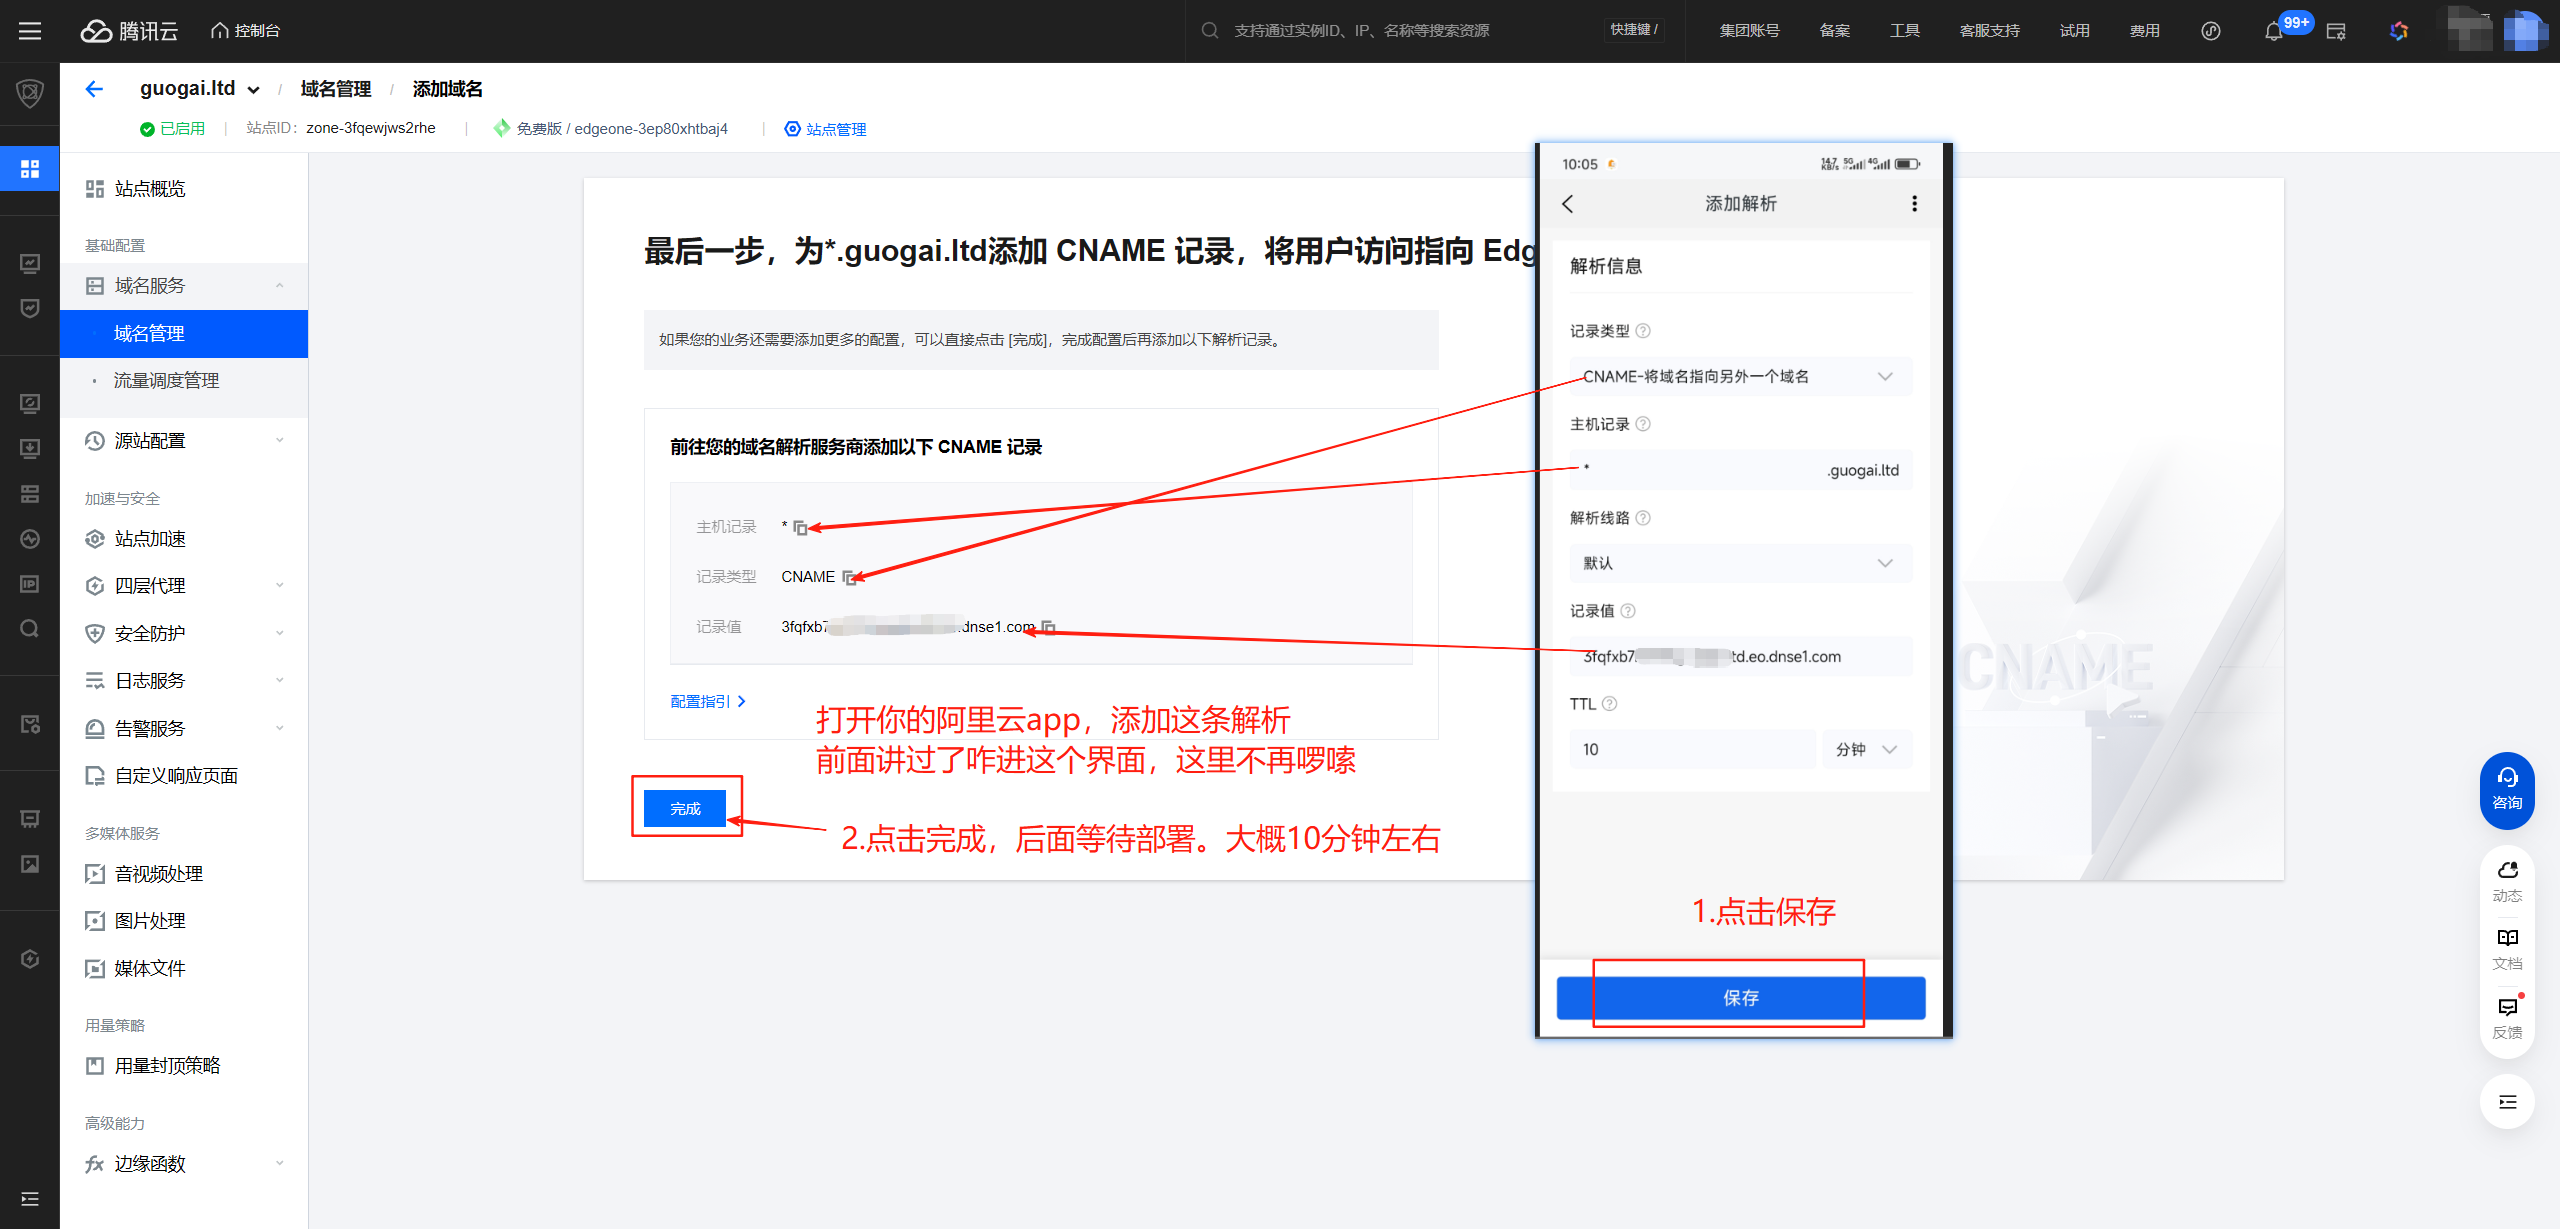Copy the CNAME record value

(1048, 628)
